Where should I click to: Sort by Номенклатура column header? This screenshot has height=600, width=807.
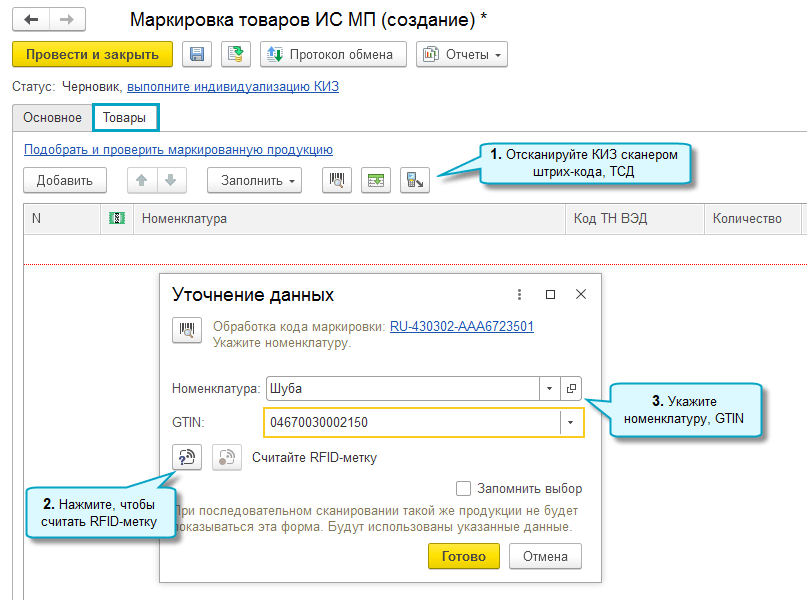coord(349,219)
